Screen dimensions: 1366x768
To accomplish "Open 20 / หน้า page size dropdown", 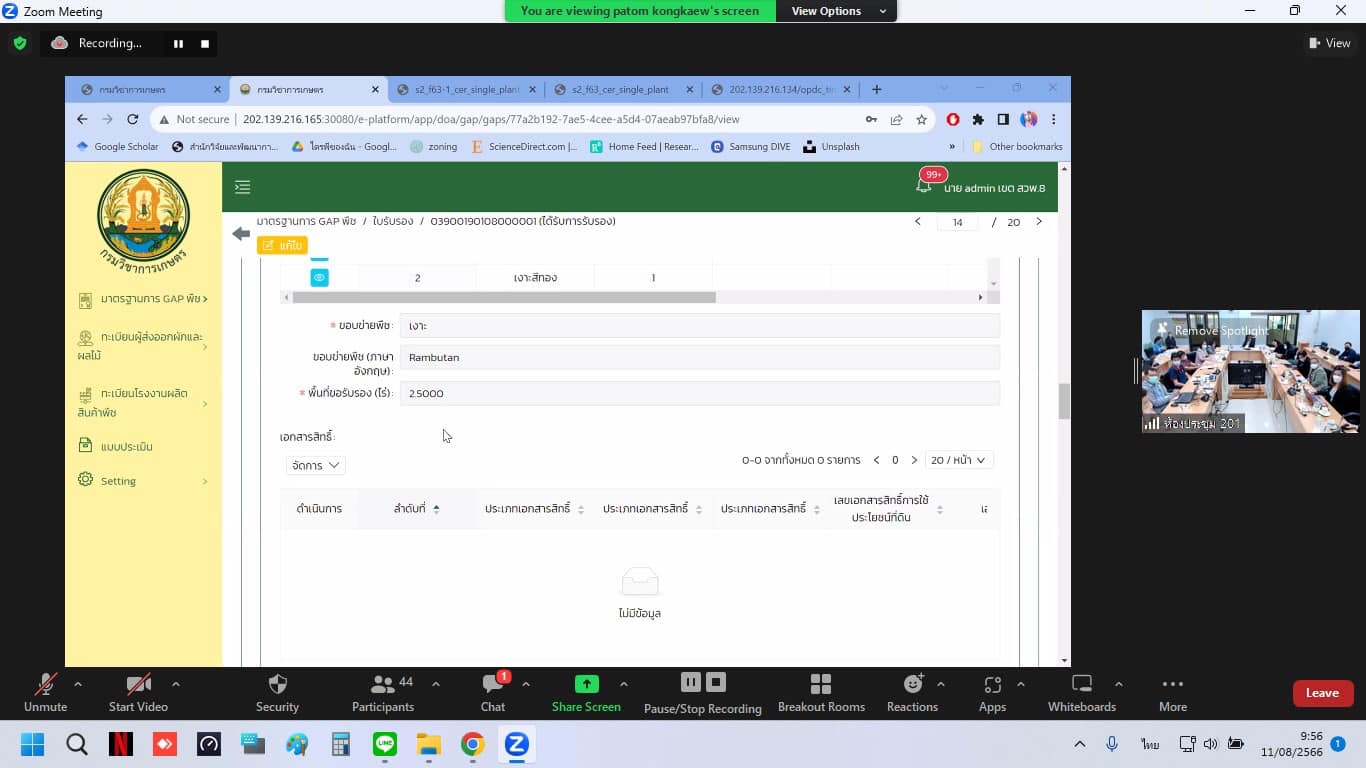I will tap(958, 460).
